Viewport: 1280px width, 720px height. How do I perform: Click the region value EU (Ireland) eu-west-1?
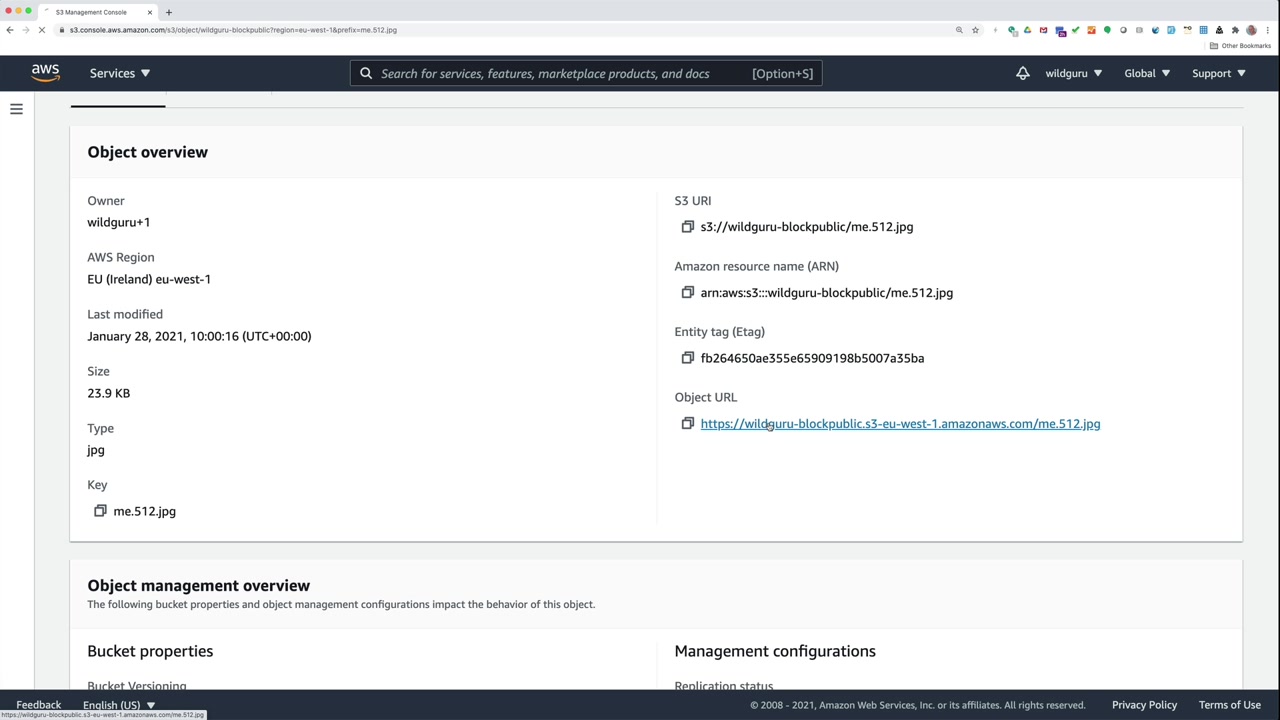(149, 279)
